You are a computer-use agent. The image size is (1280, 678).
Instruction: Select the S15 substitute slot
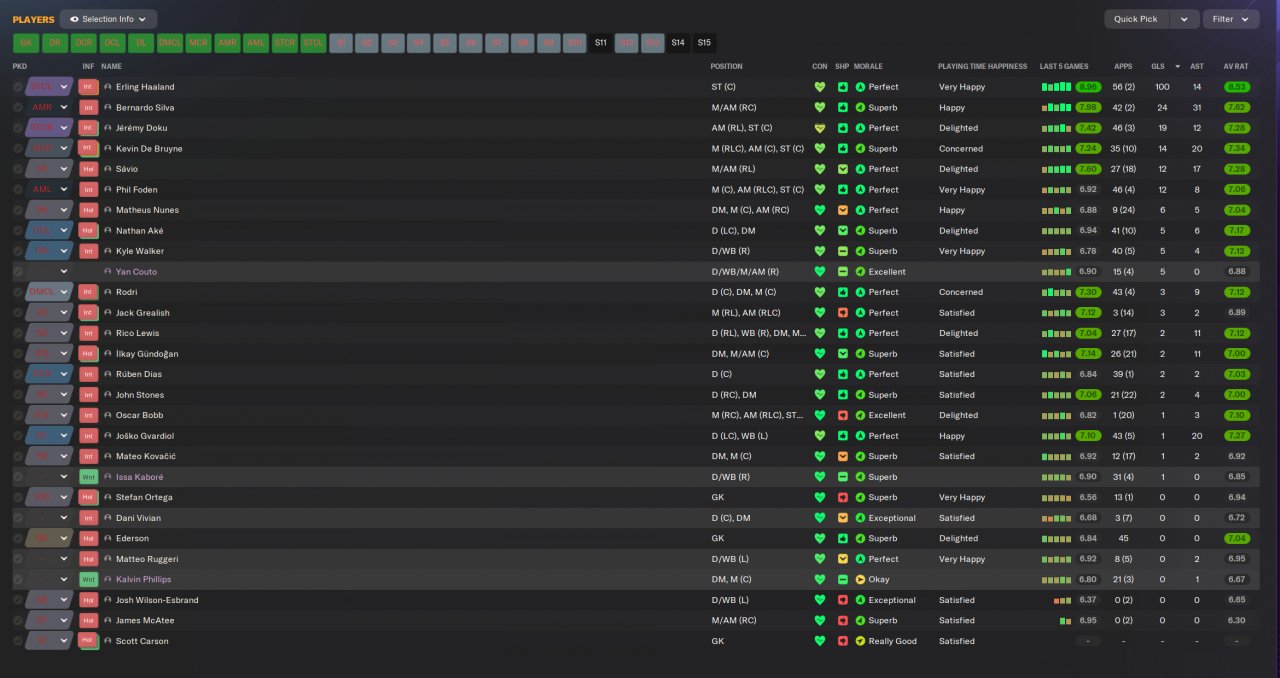pos(704,43)
